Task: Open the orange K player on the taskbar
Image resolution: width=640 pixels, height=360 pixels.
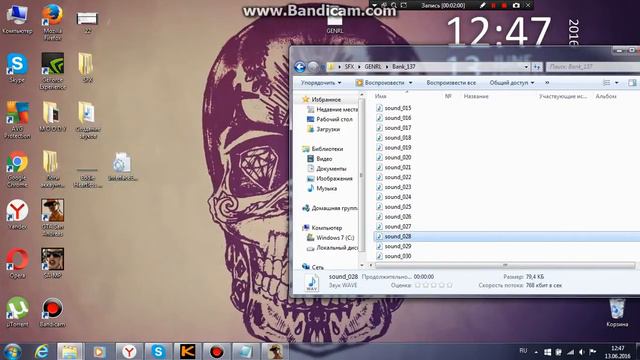Action: pos(187,351)
